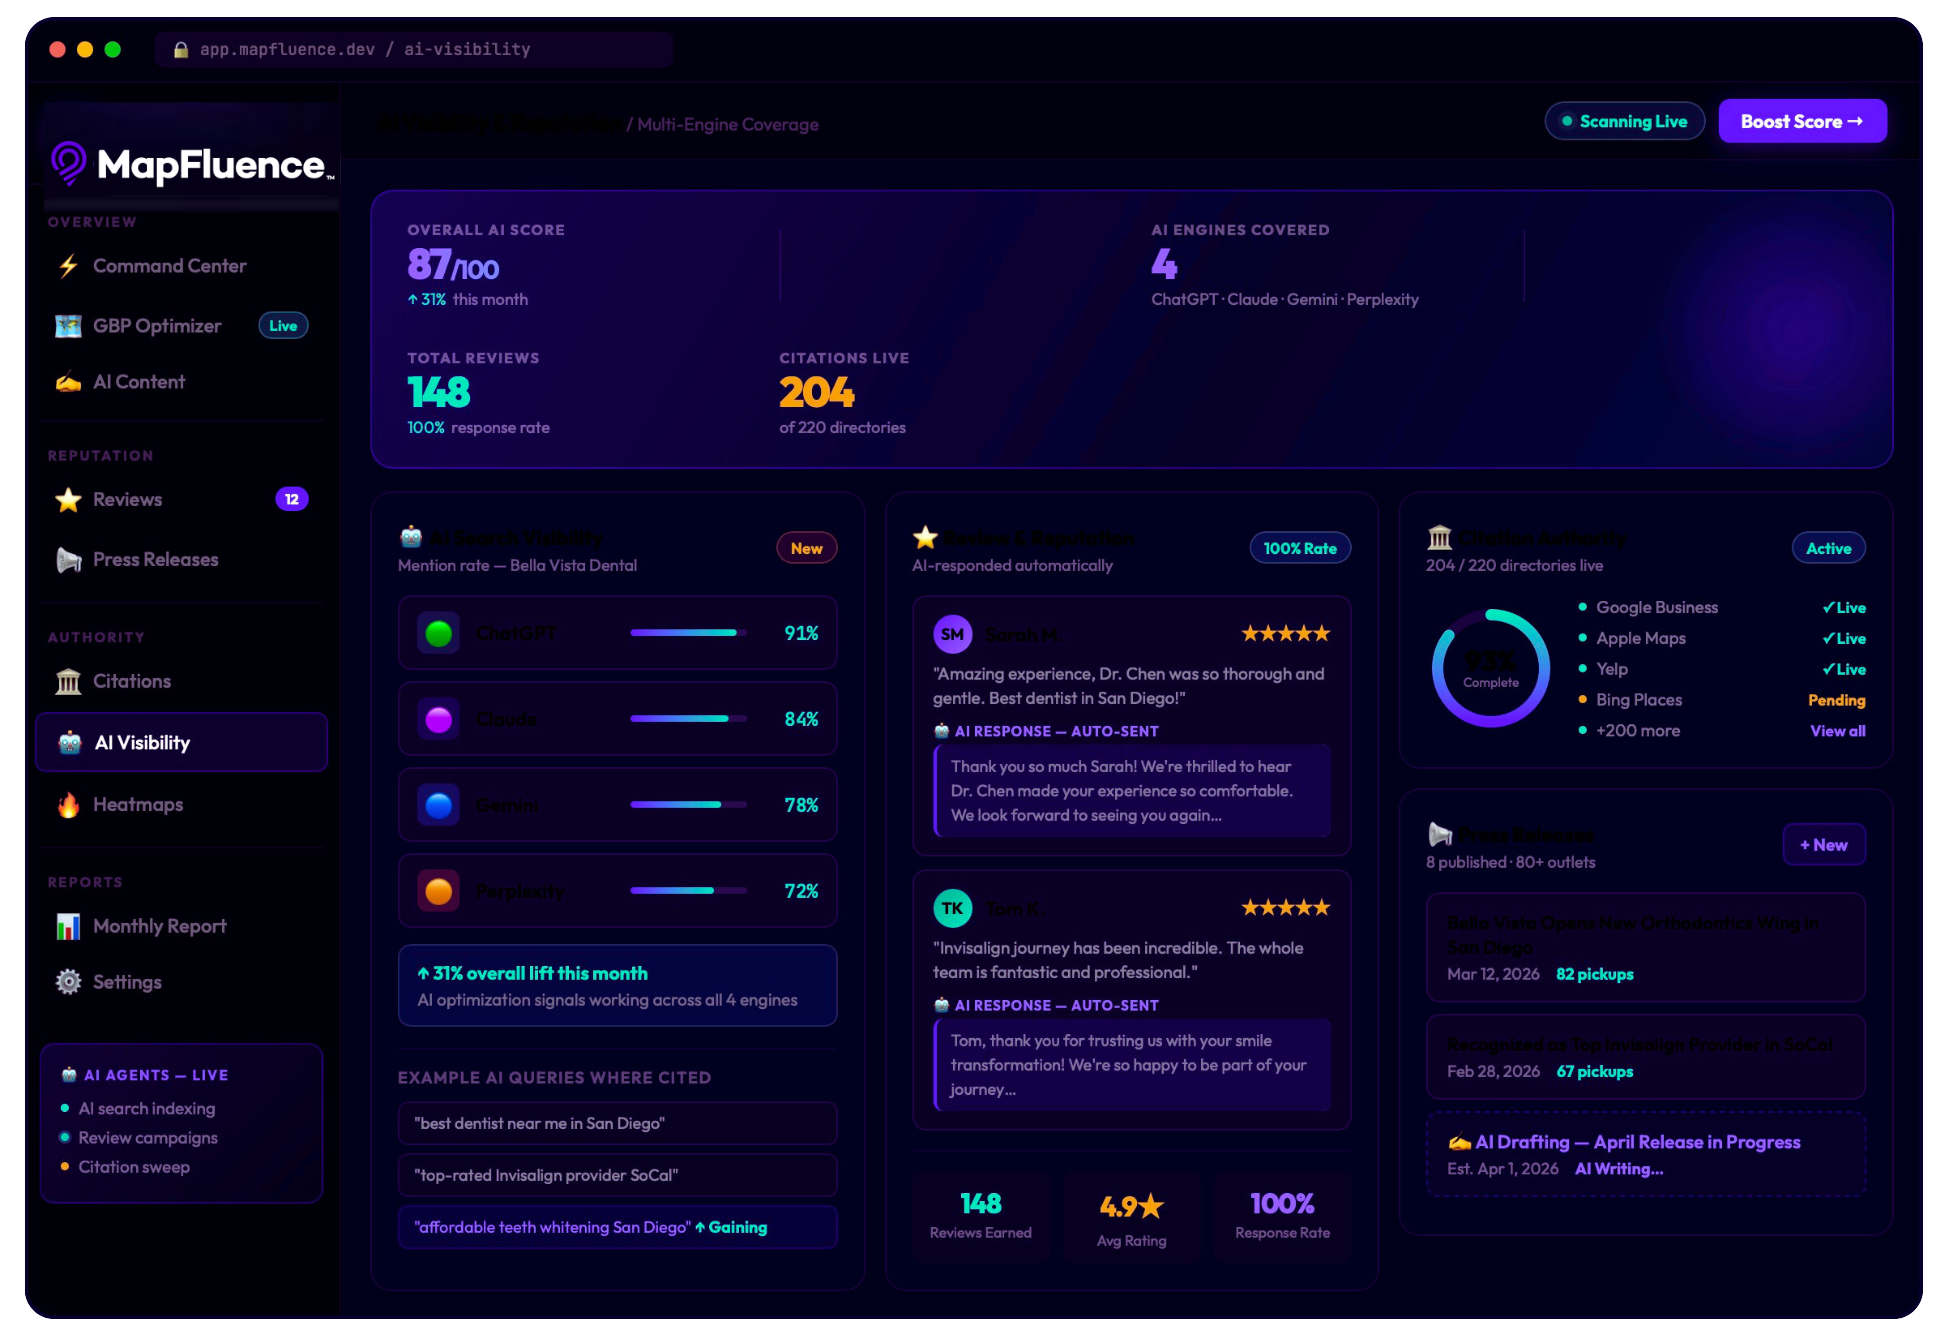Click the Boost Score button

1802,120
